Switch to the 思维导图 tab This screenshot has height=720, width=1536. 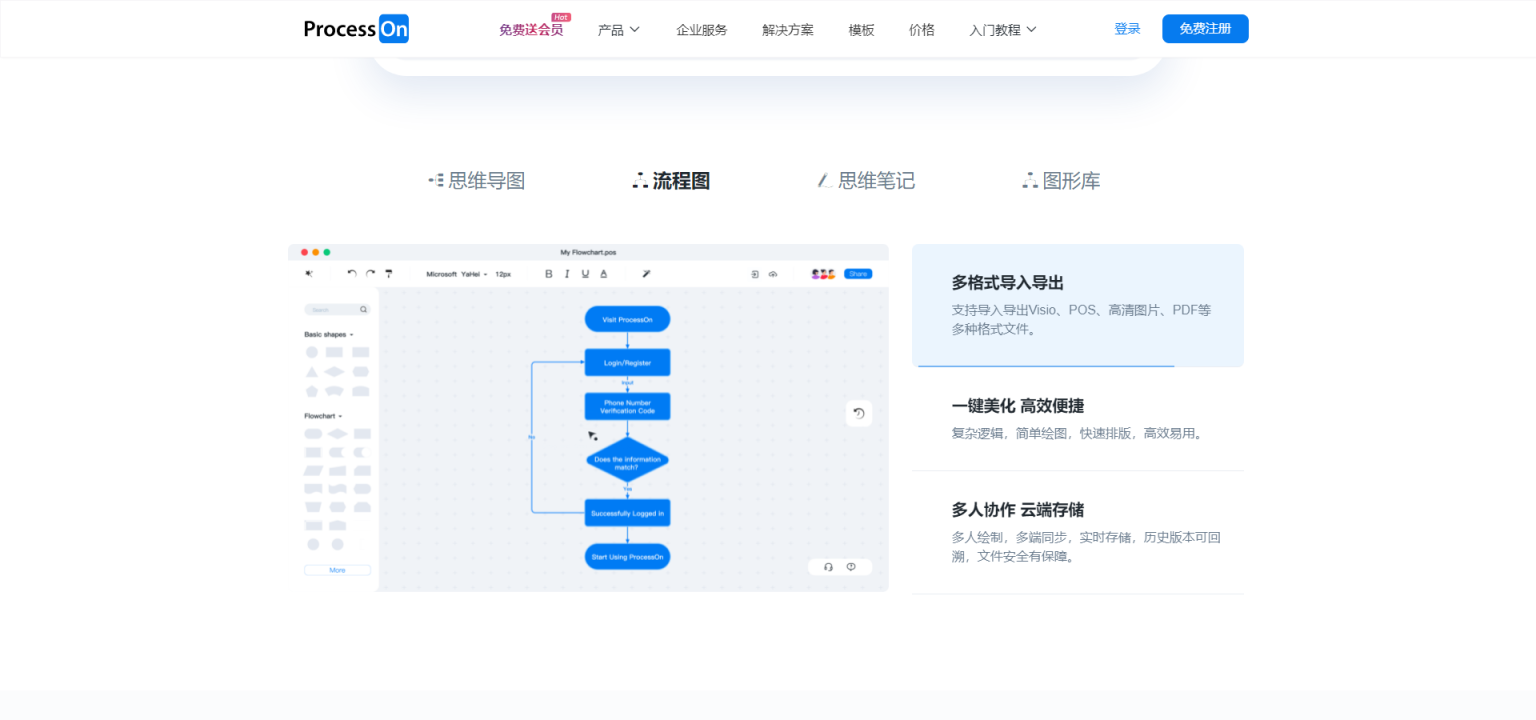coord(476,181)
